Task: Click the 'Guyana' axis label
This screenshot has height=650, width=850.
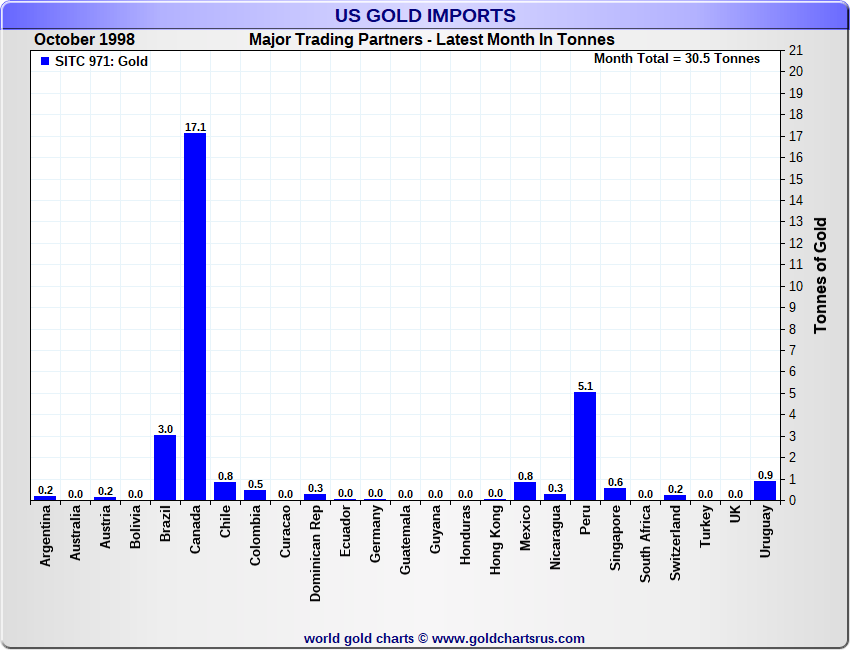Action: coord(435,529)
